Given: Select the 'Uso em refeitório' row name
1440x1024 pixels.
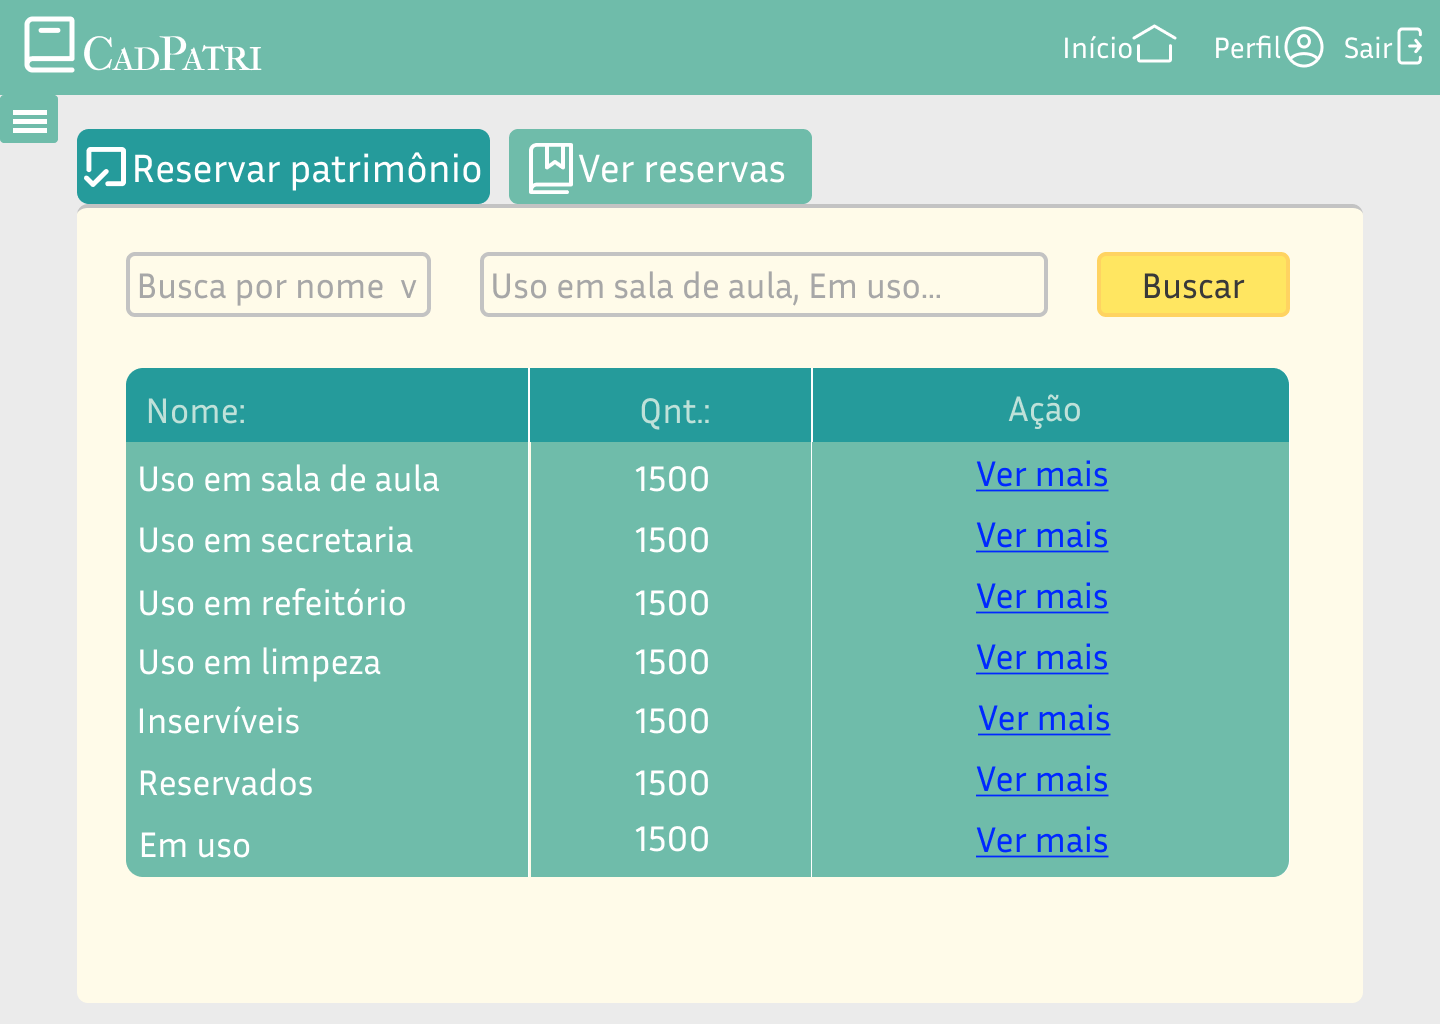Looking at the screenshot, I should tap(272, 603).
